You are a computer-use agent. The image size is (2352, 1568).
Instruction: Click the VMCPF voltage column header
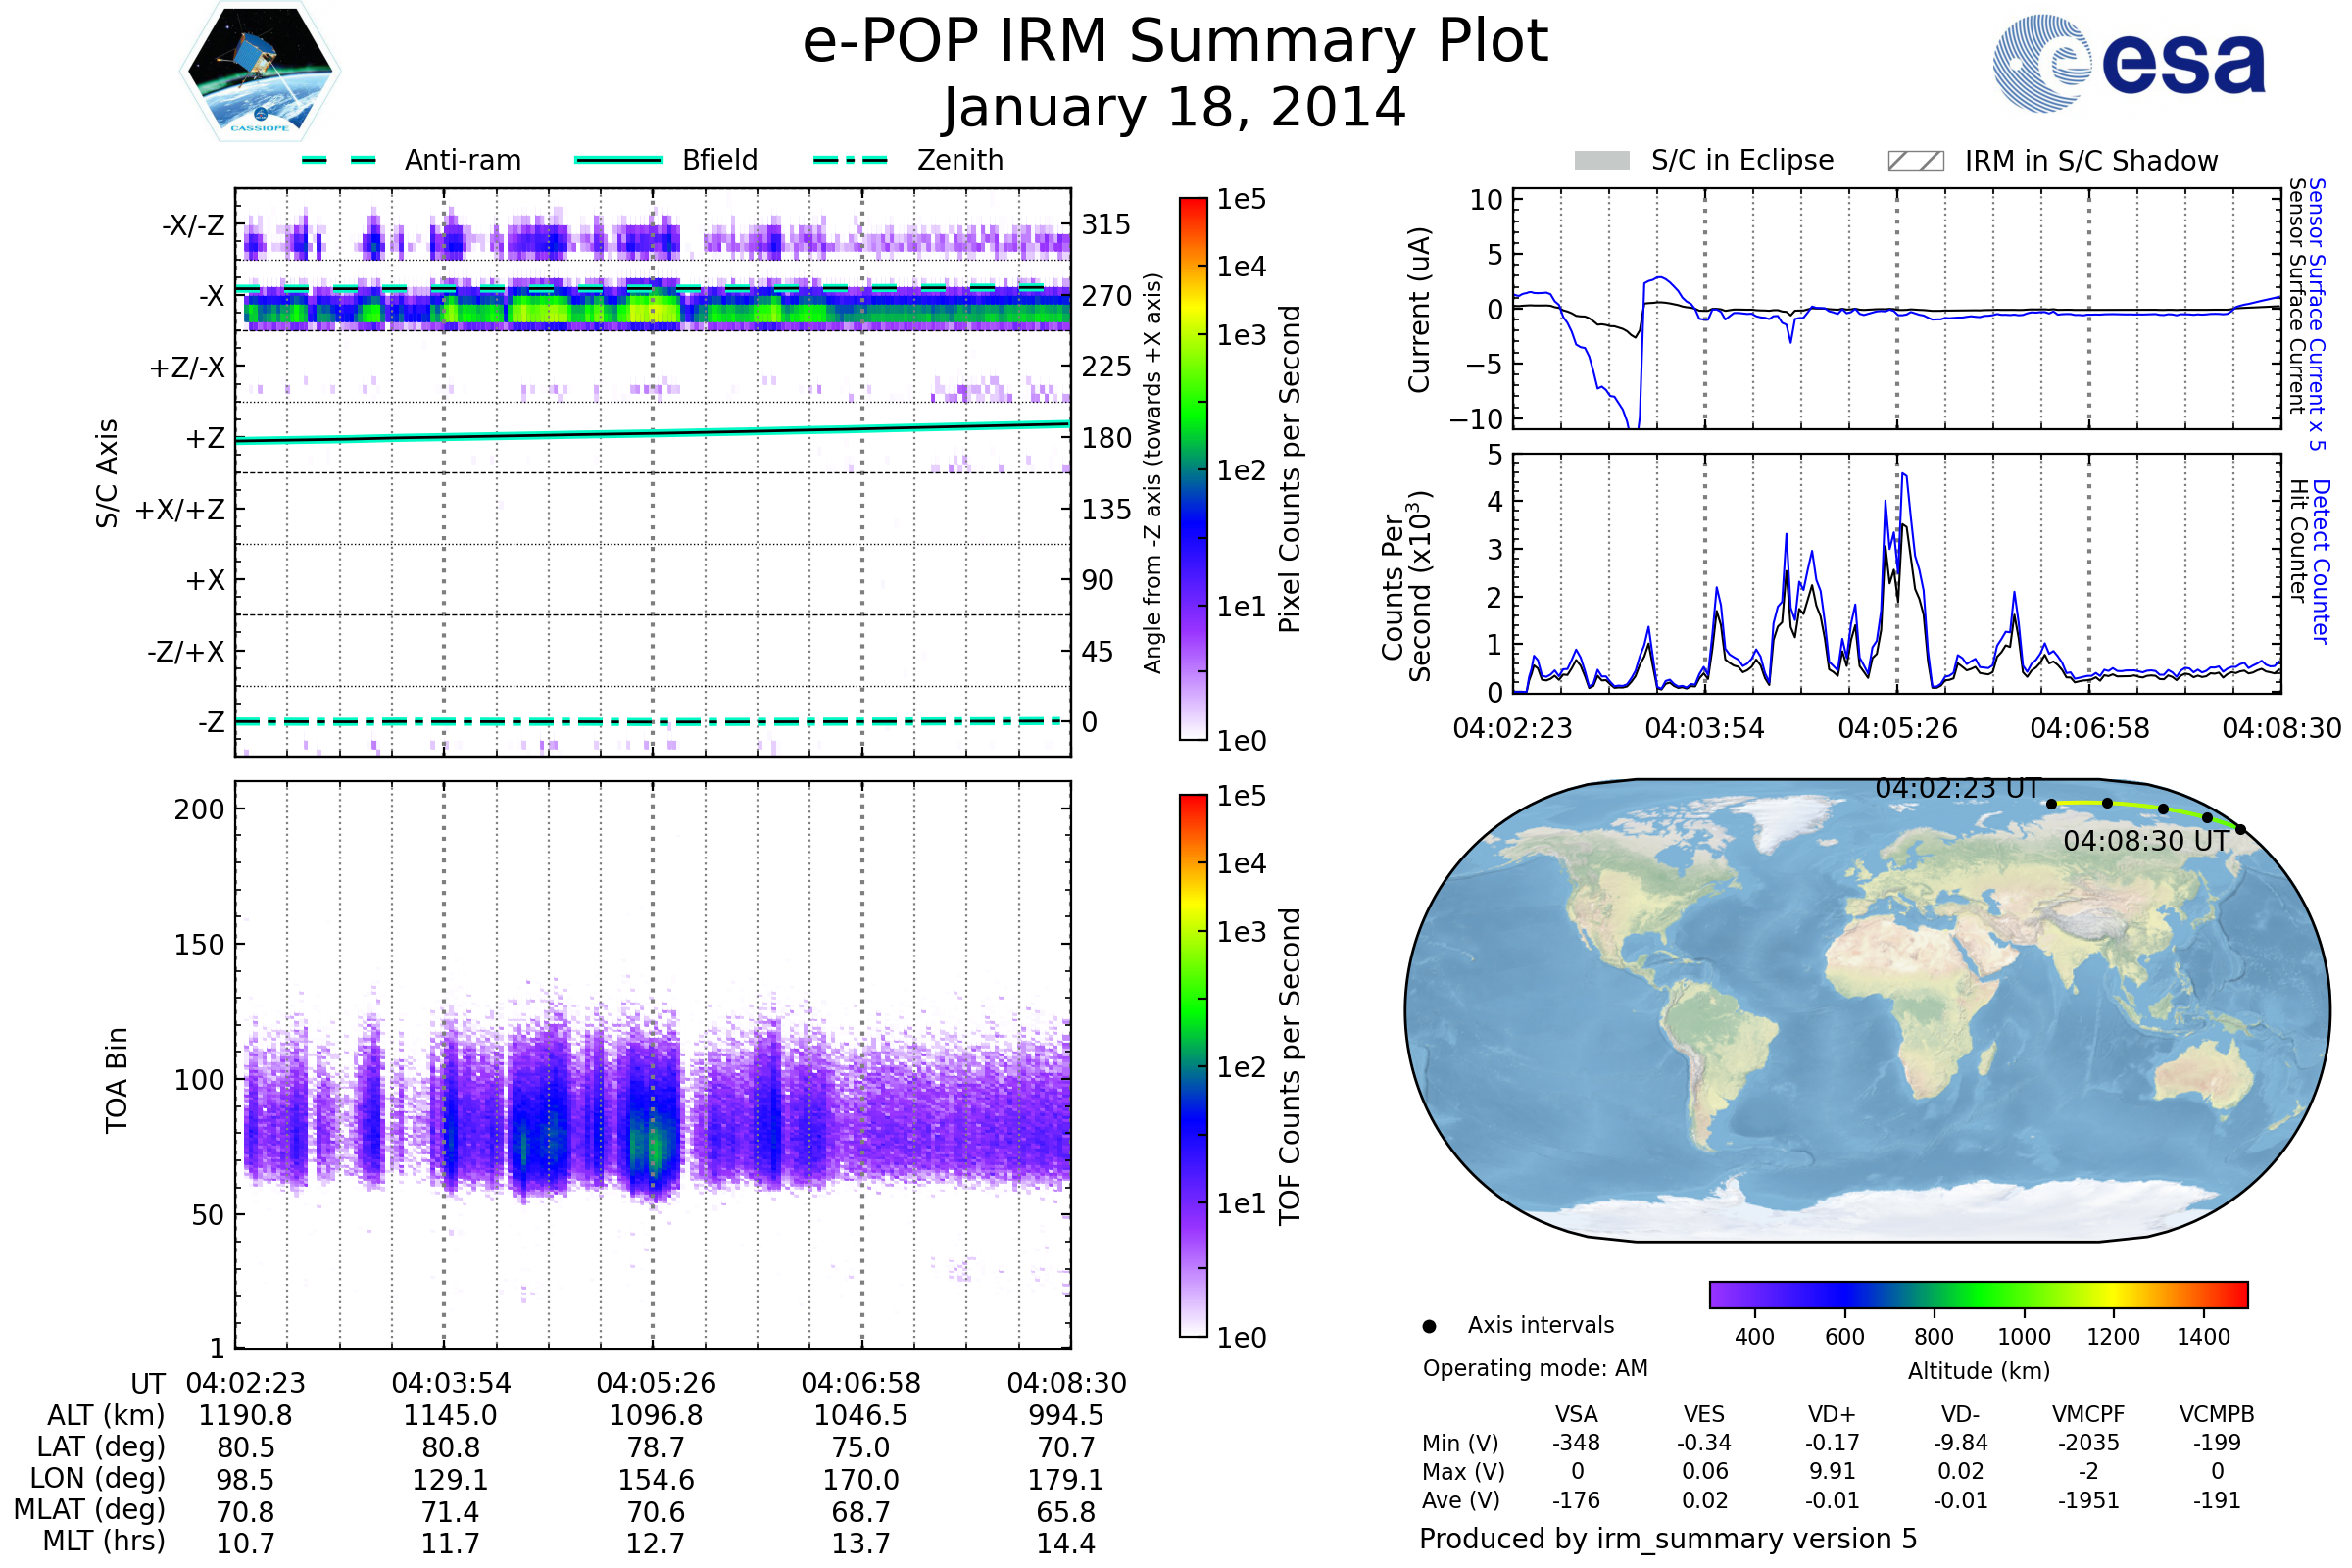(2088, 1414)
